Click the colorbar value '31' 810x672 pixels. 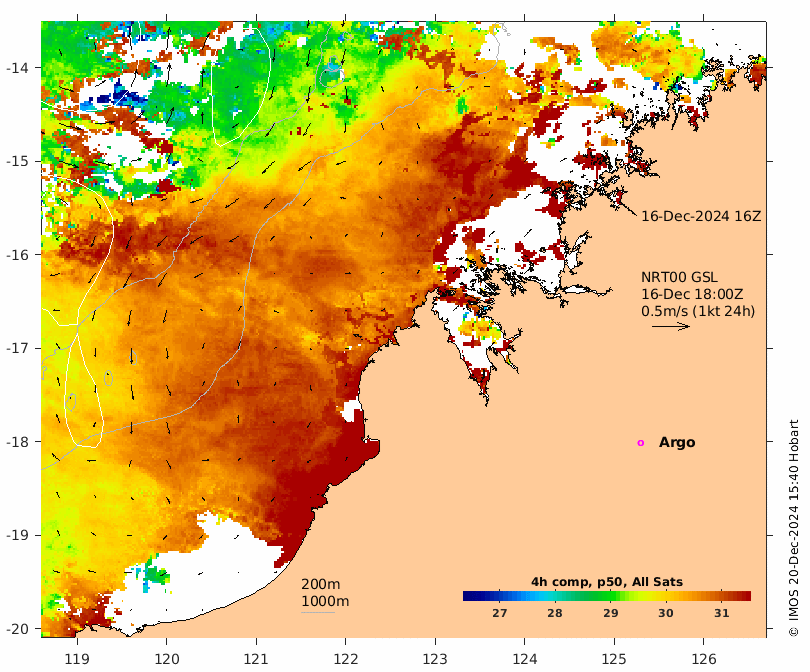click(722, 613)
